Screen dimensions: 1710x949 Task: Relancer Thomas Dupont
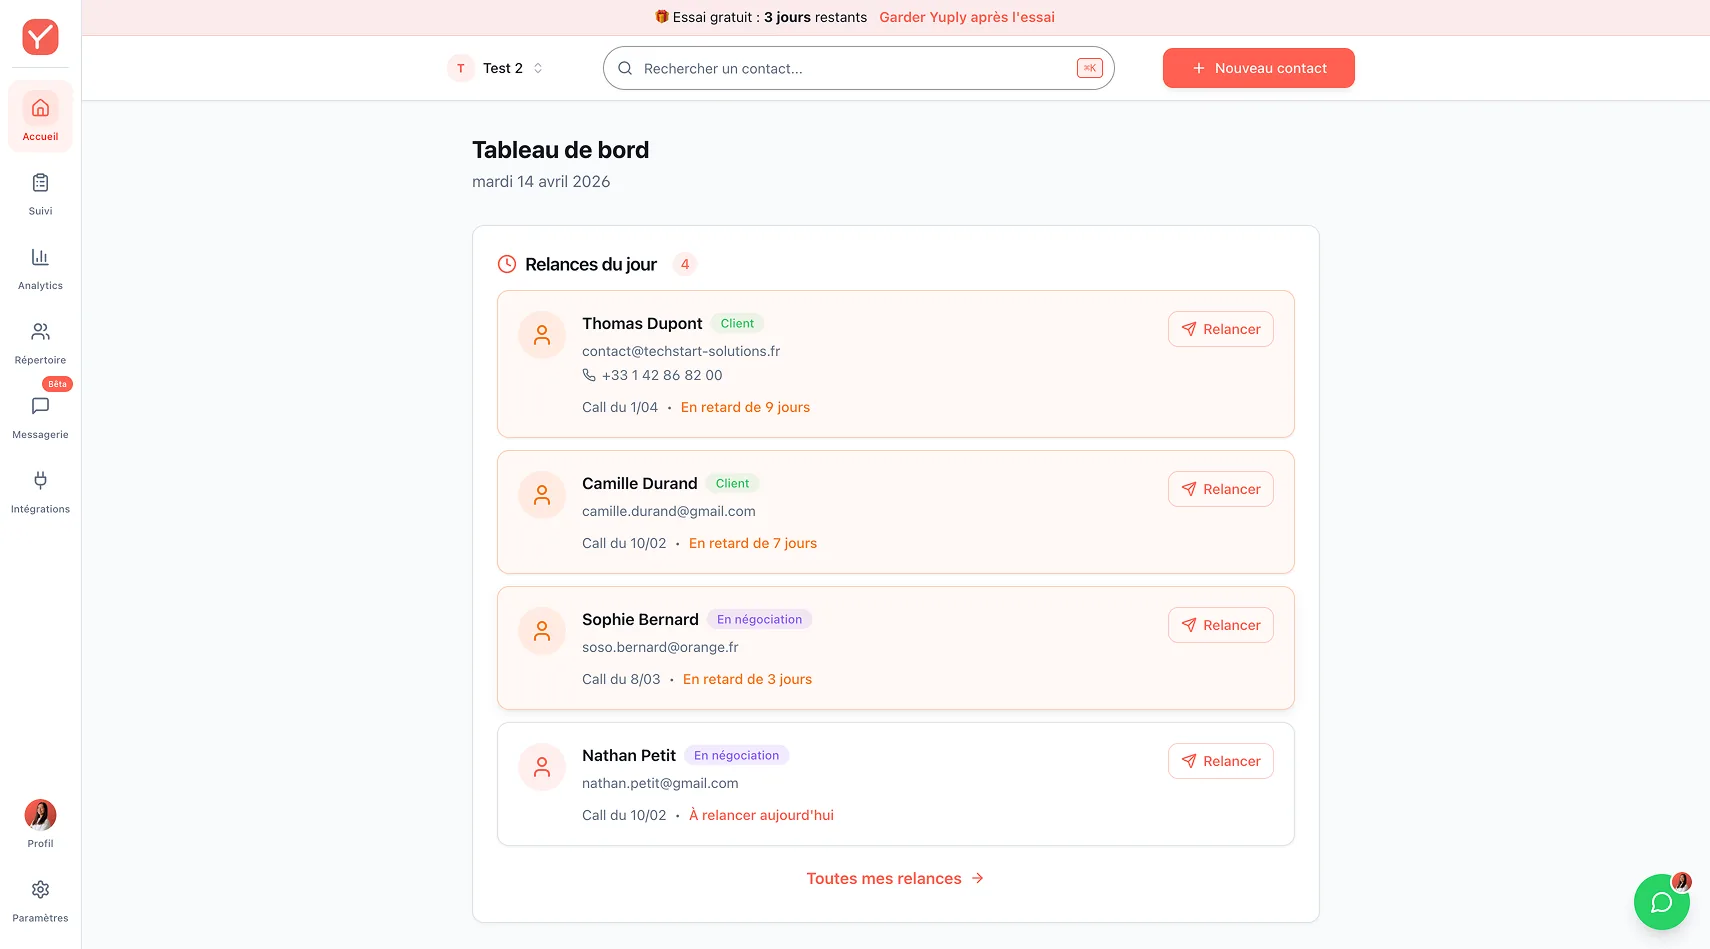pyautogui.click(x=1221, y=329)
